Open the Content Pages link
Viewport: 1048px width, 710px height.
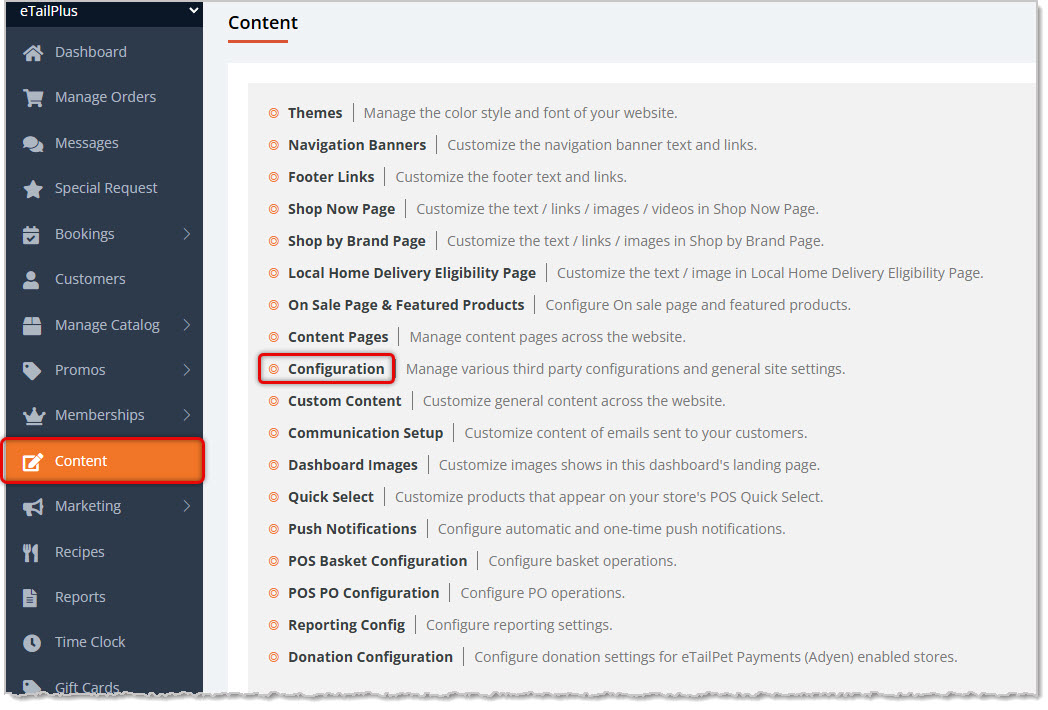coord(338,337)
